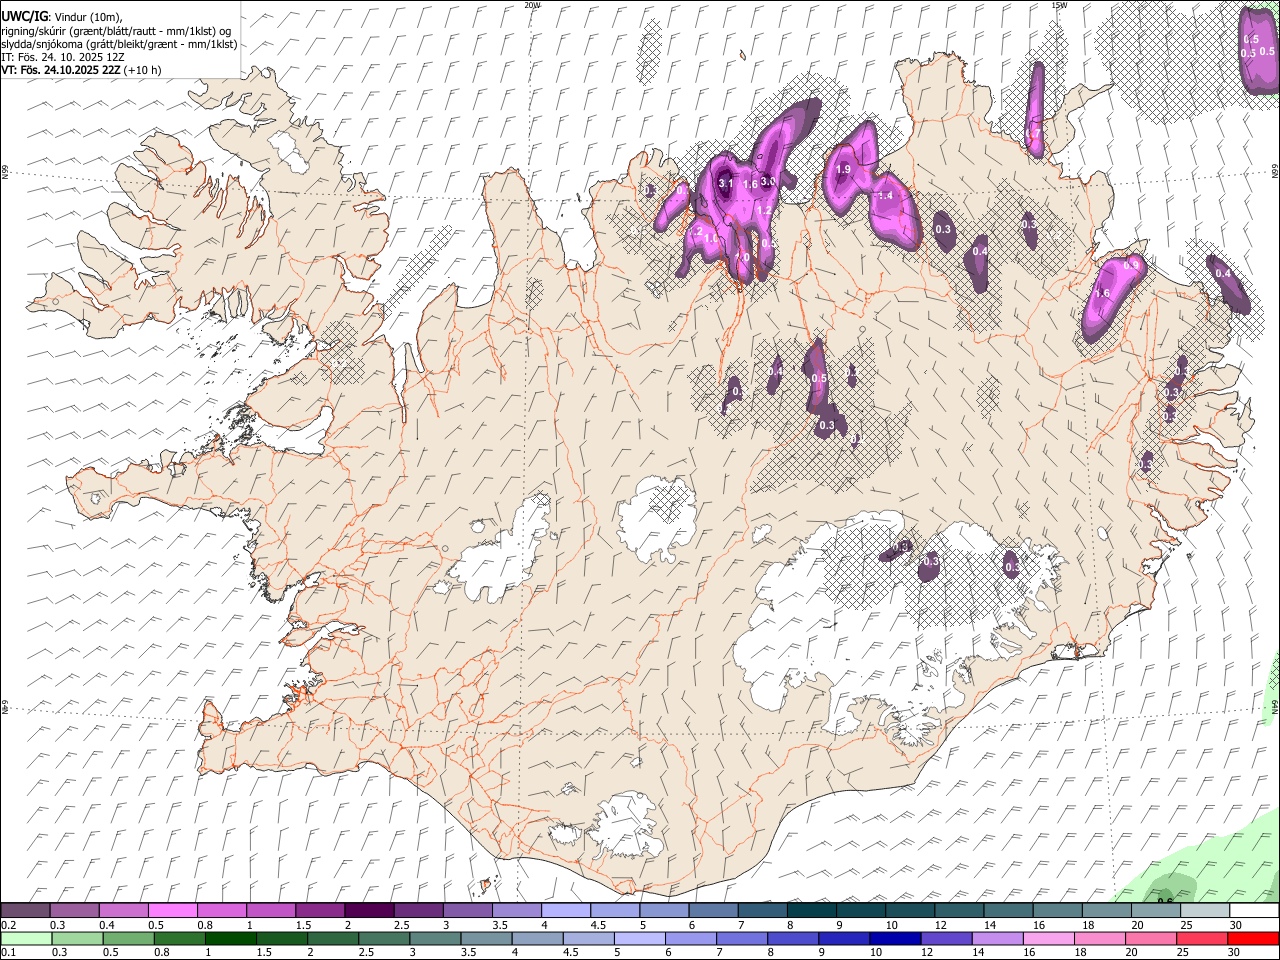The image size is (1280, 960).
Task: Choose the violet 12 swatch in the lower legend
Action: [947, 938]
